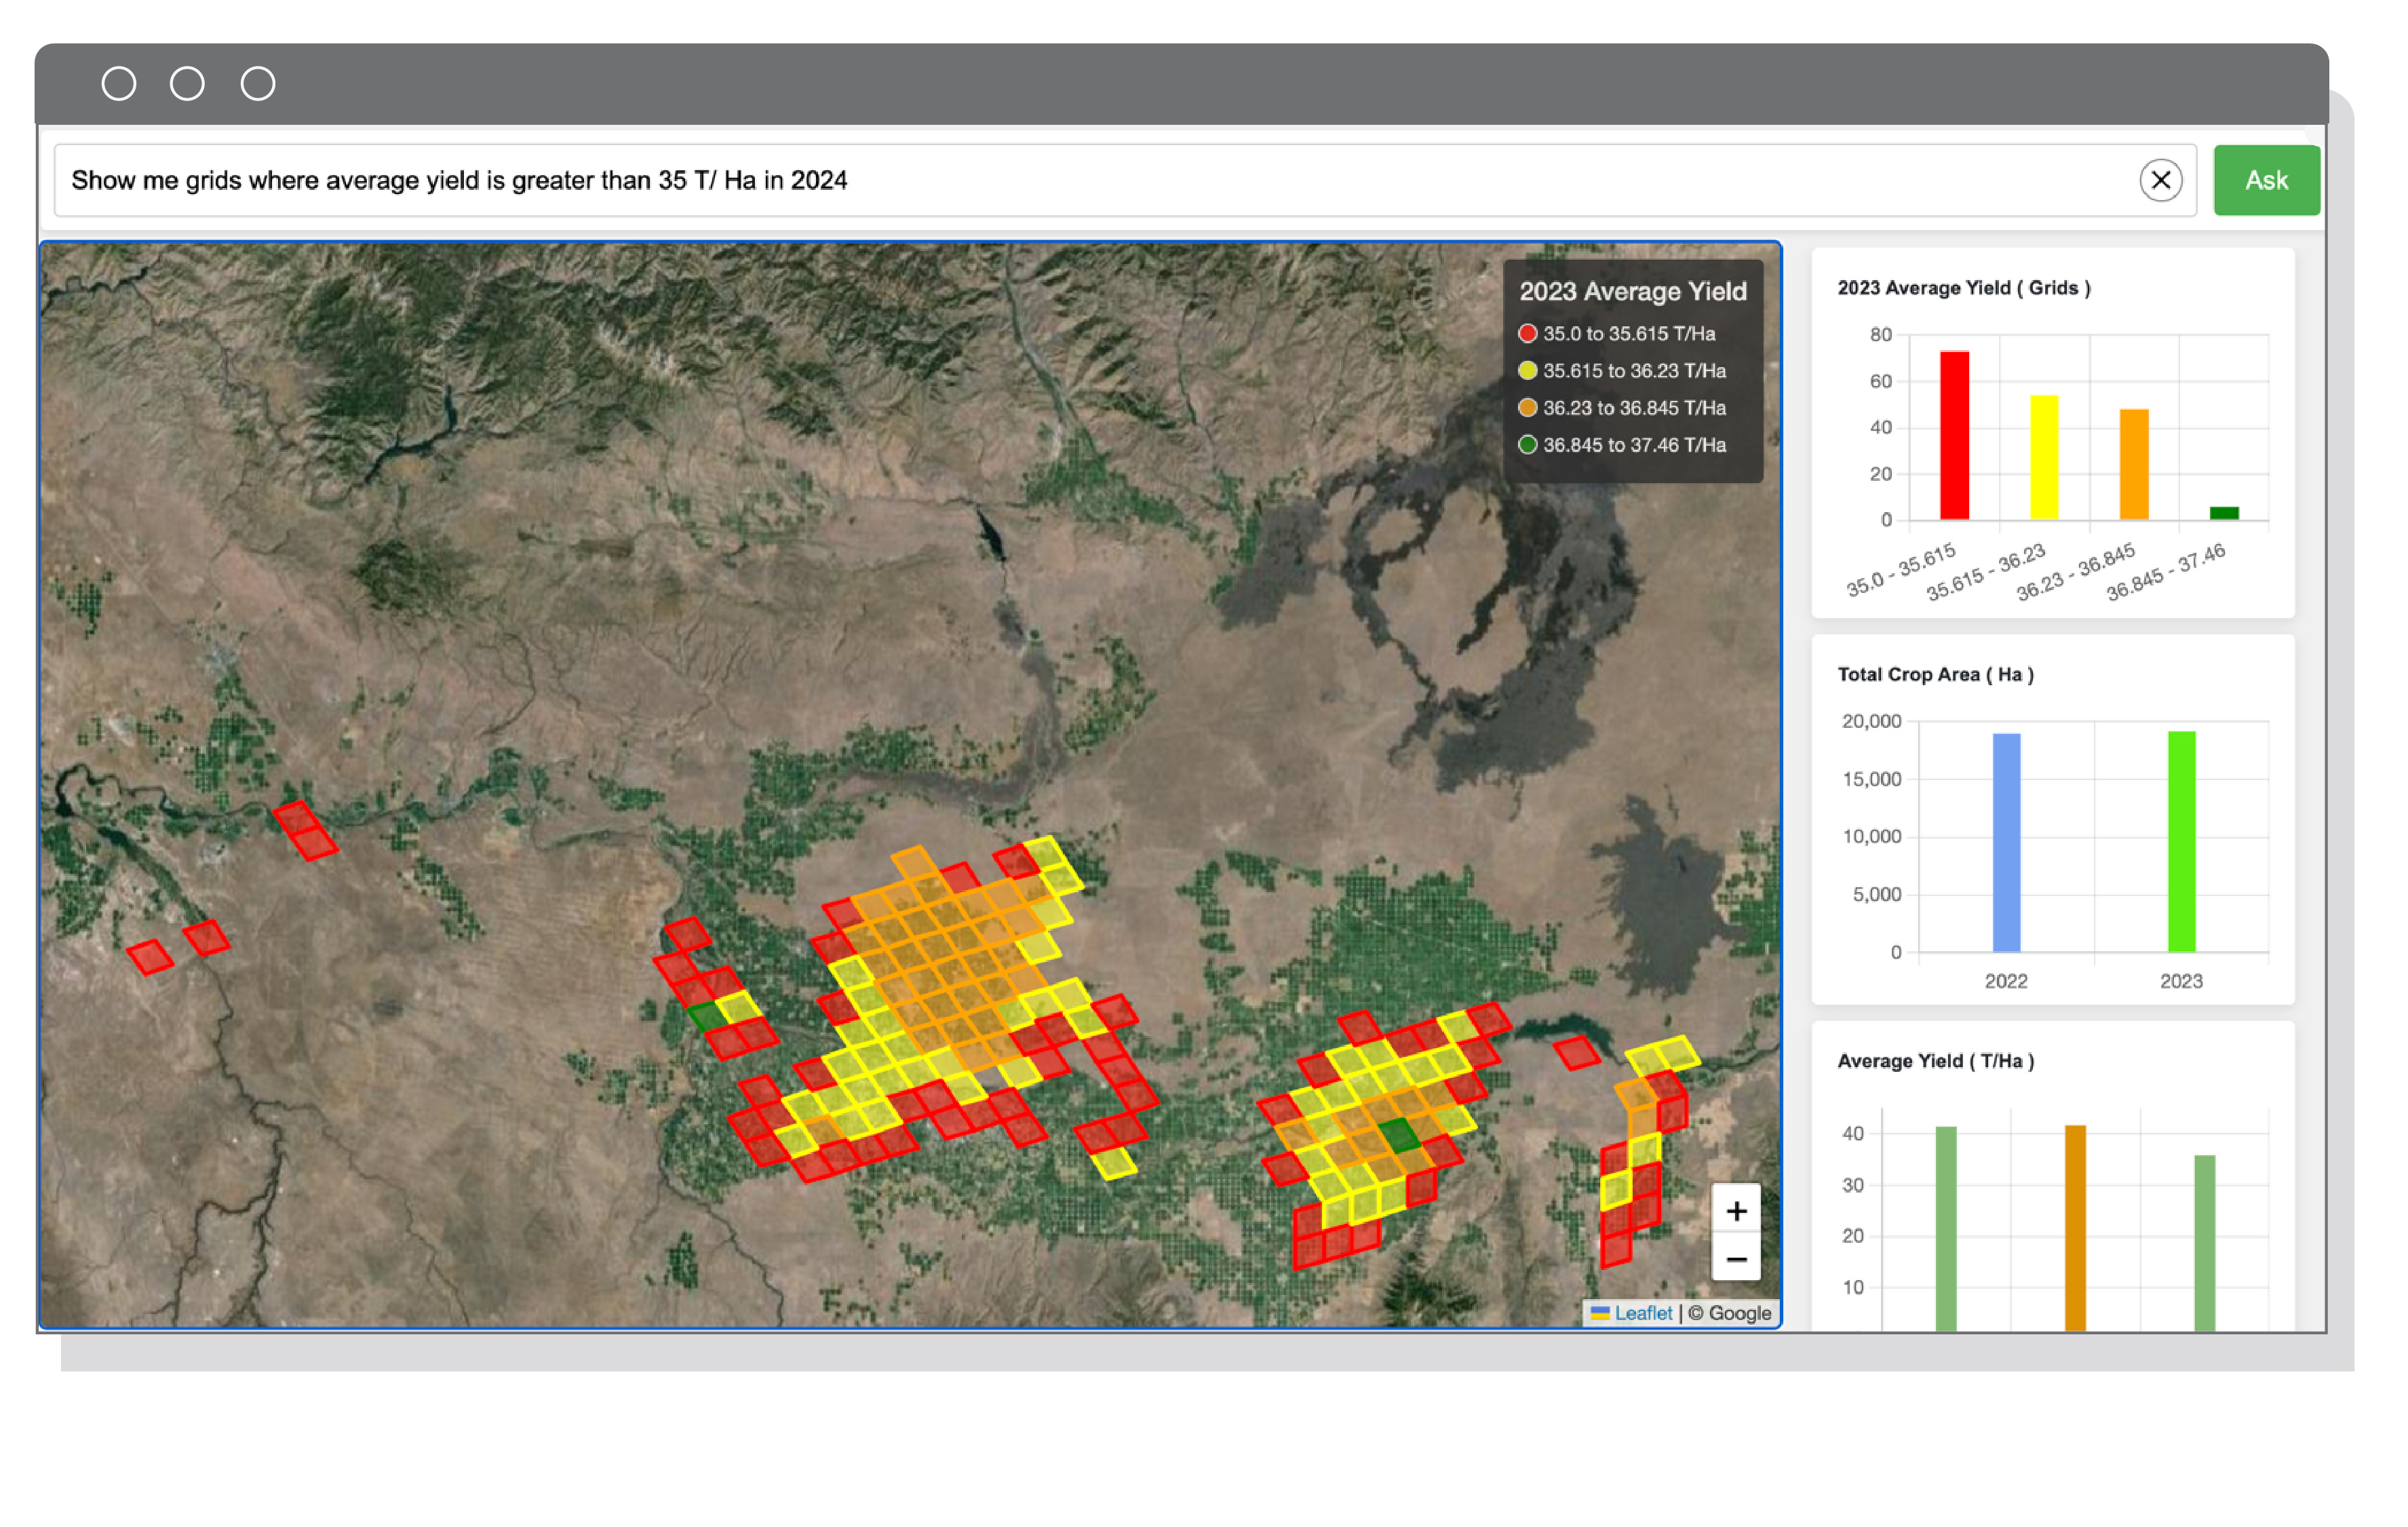The width and height of the screenshot is (2408, 1527).
Task: Click the green Ask button
Action: (2266, 180)
